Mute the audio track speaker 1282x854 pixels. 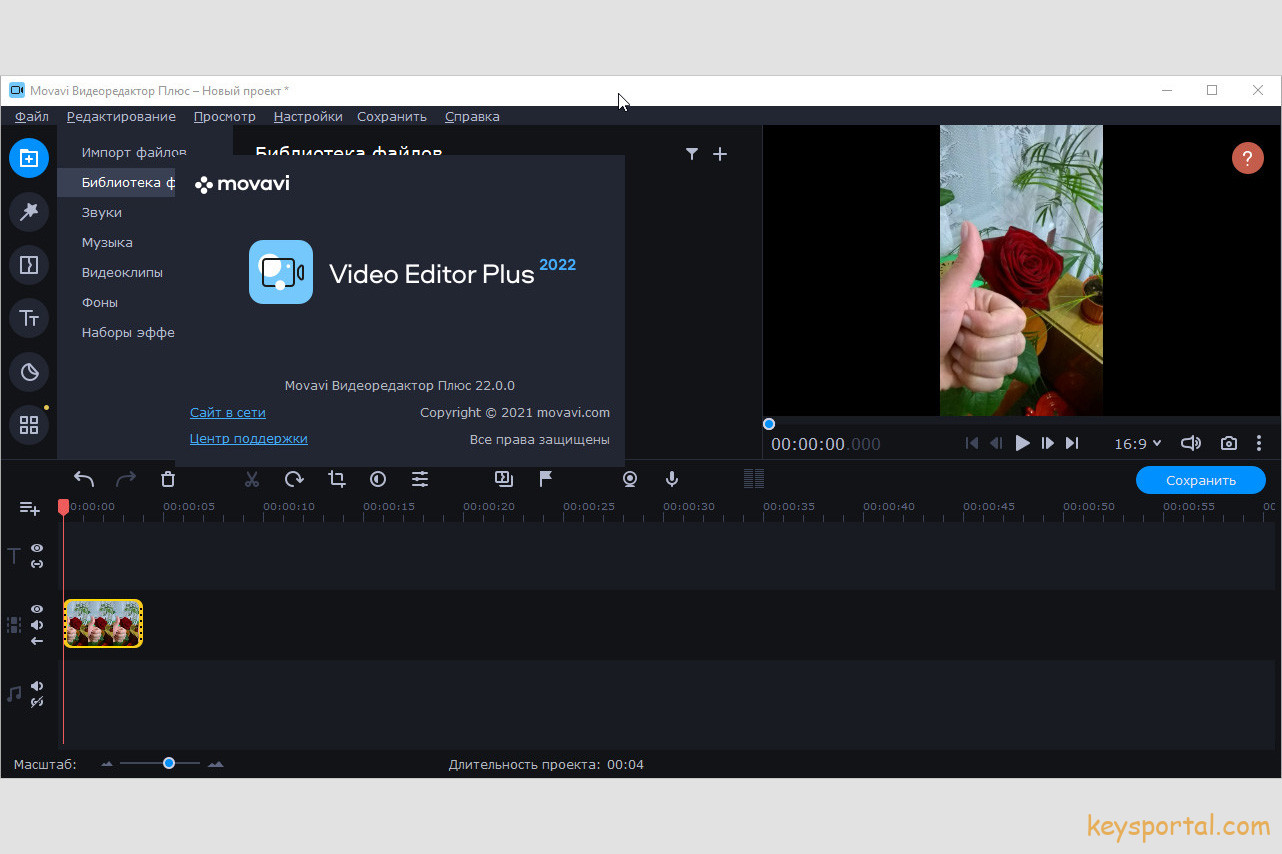(37, 686)
